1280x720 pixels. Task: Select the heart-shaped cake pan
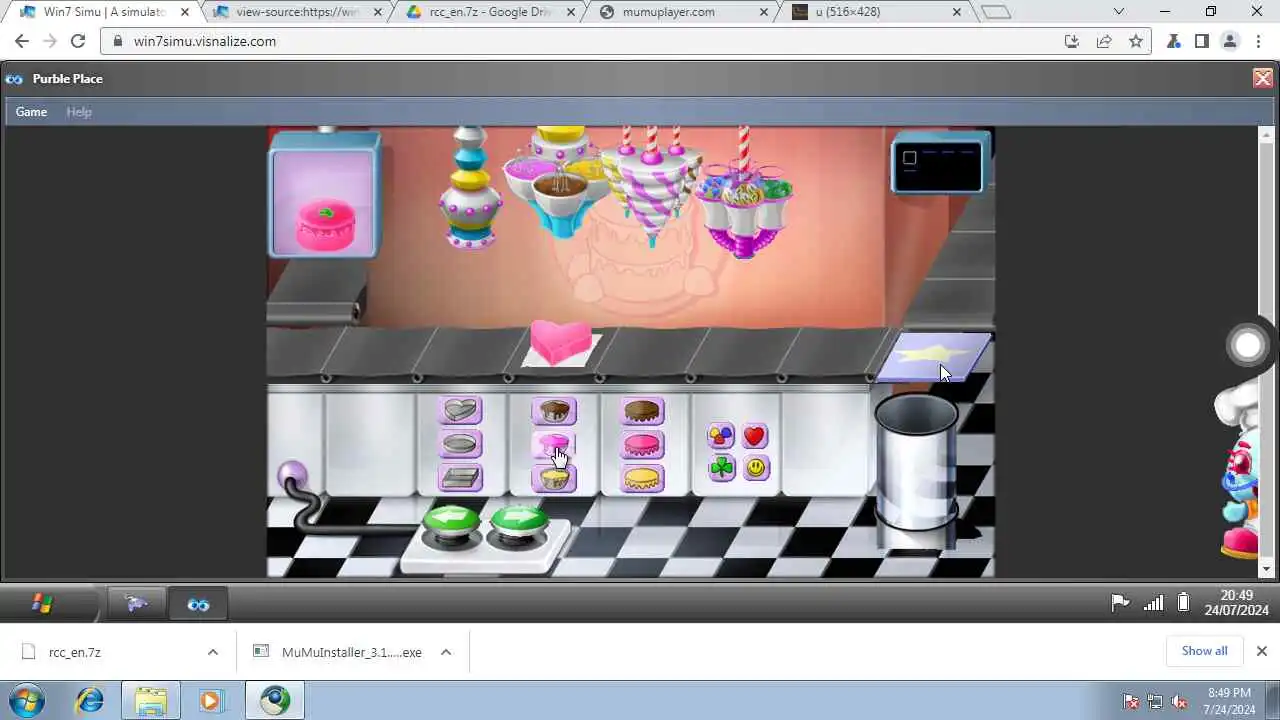[x=461, y=410]
